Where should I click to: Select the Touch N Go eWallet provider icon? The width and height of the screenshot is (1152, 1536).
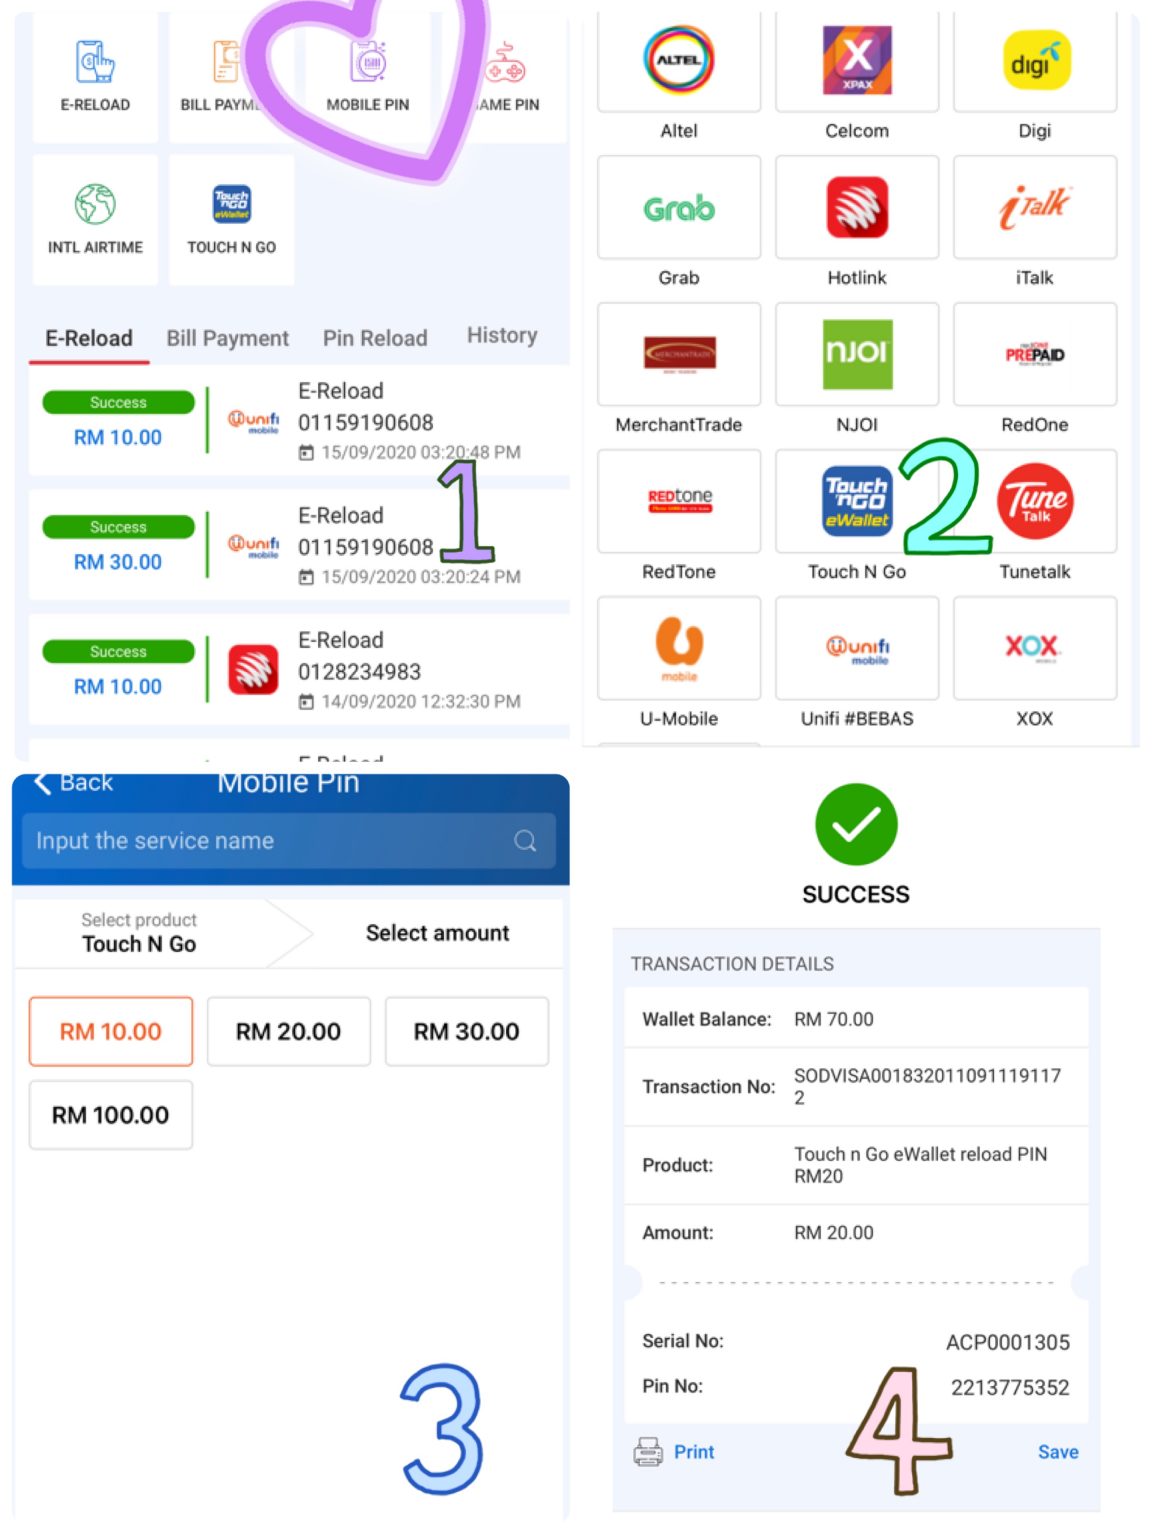(x=856, y=501)
